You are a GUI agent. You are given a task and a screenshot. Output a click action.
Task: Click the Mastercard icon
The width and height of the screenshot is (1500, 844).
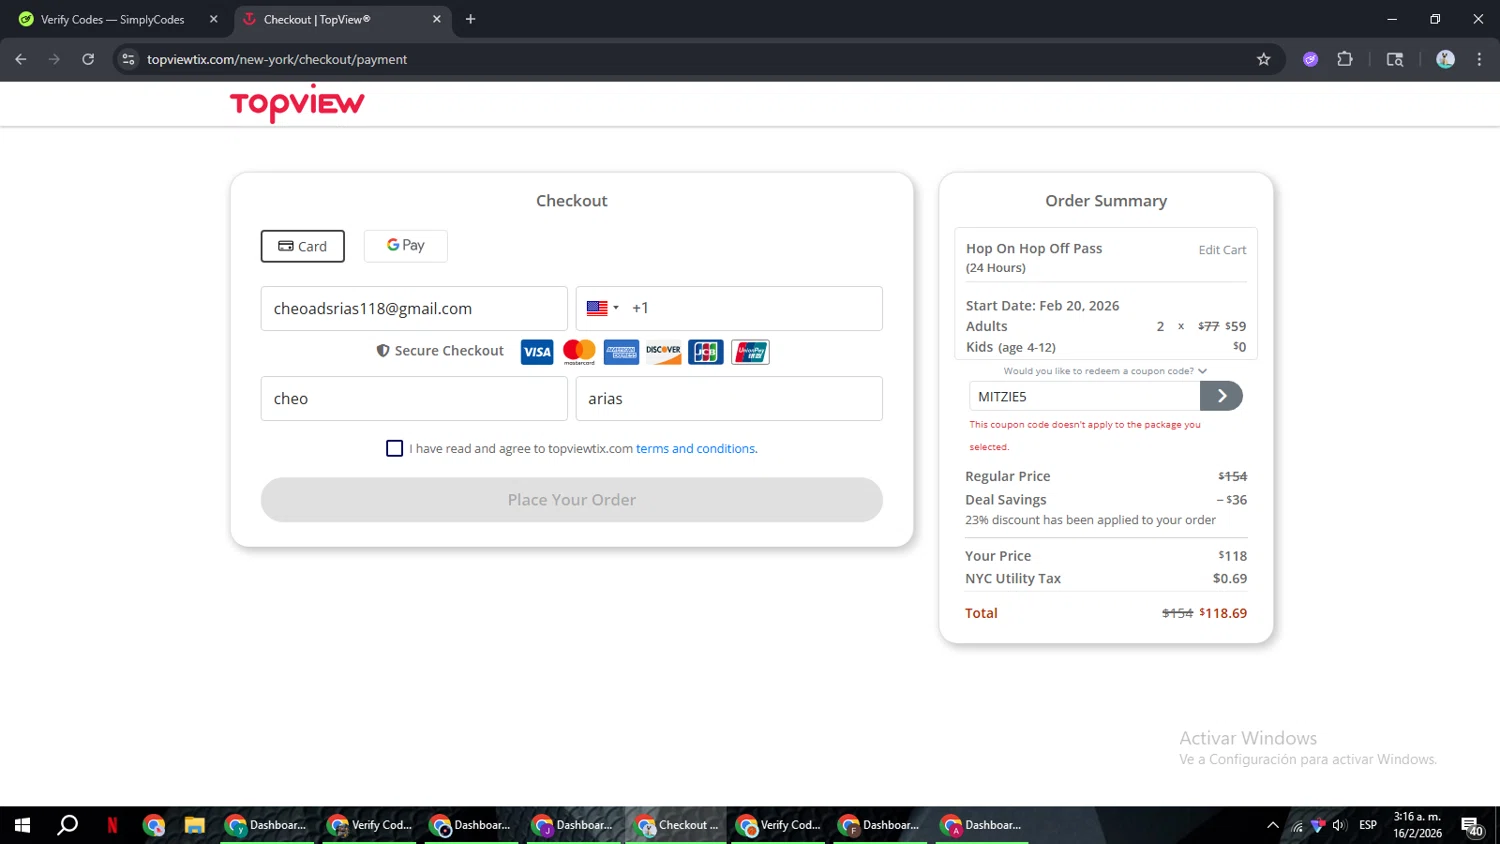(x=579, y=352)
